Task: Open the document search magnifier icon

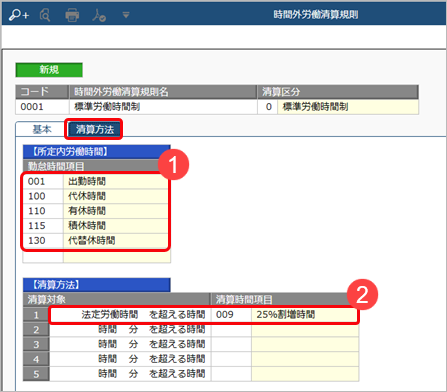Action: coord(45,15)
